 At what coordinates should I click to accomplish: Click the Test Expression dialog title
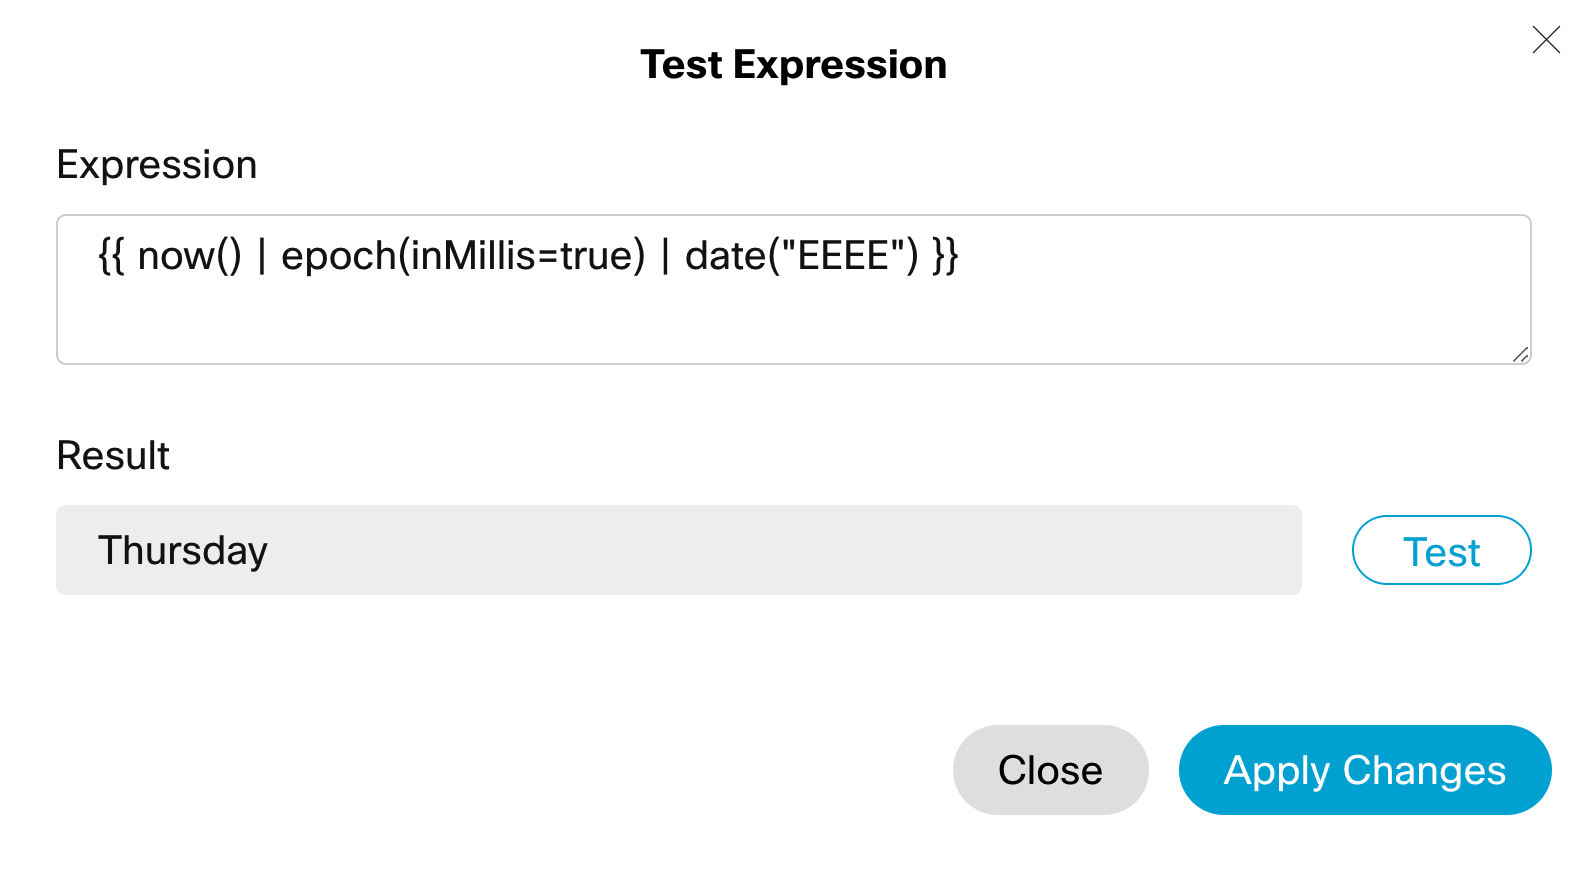pos(793,65)
